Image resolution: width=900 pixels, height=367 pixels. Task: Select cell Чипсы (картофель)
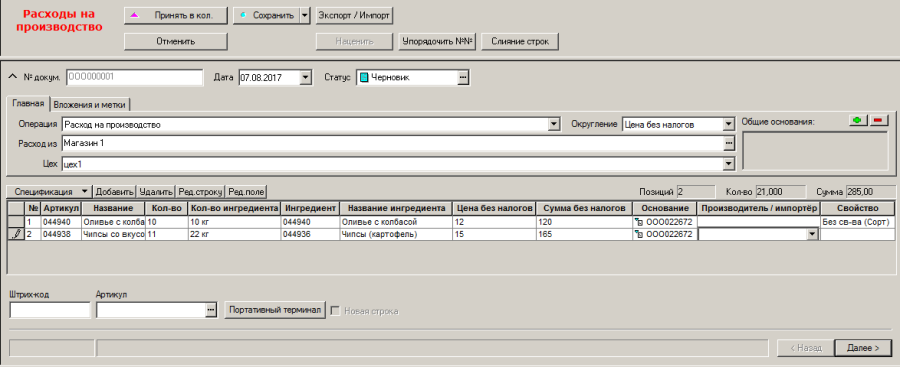tap(396, 234)
